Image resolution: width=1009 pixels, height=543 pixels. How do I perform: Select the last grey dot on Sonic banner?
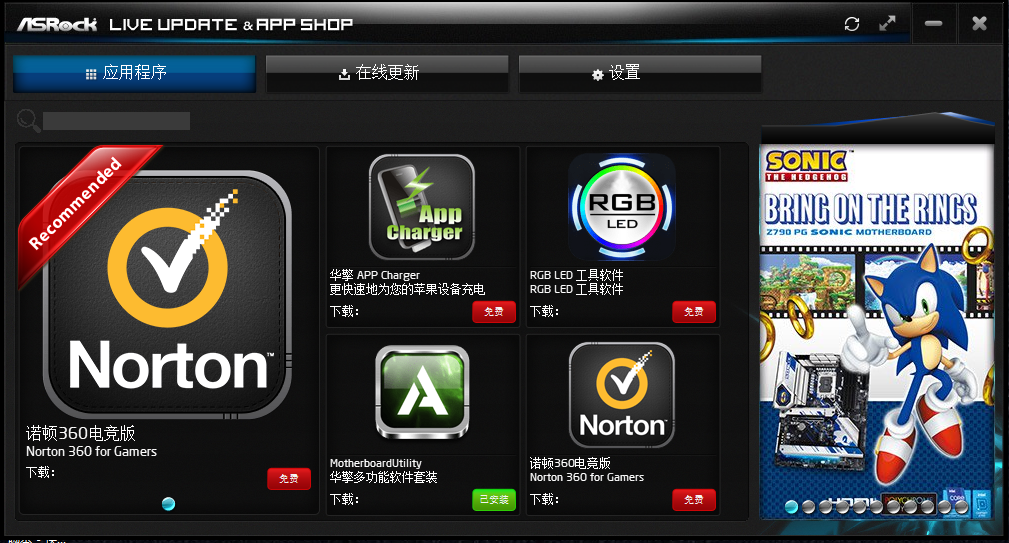(961, 506)
